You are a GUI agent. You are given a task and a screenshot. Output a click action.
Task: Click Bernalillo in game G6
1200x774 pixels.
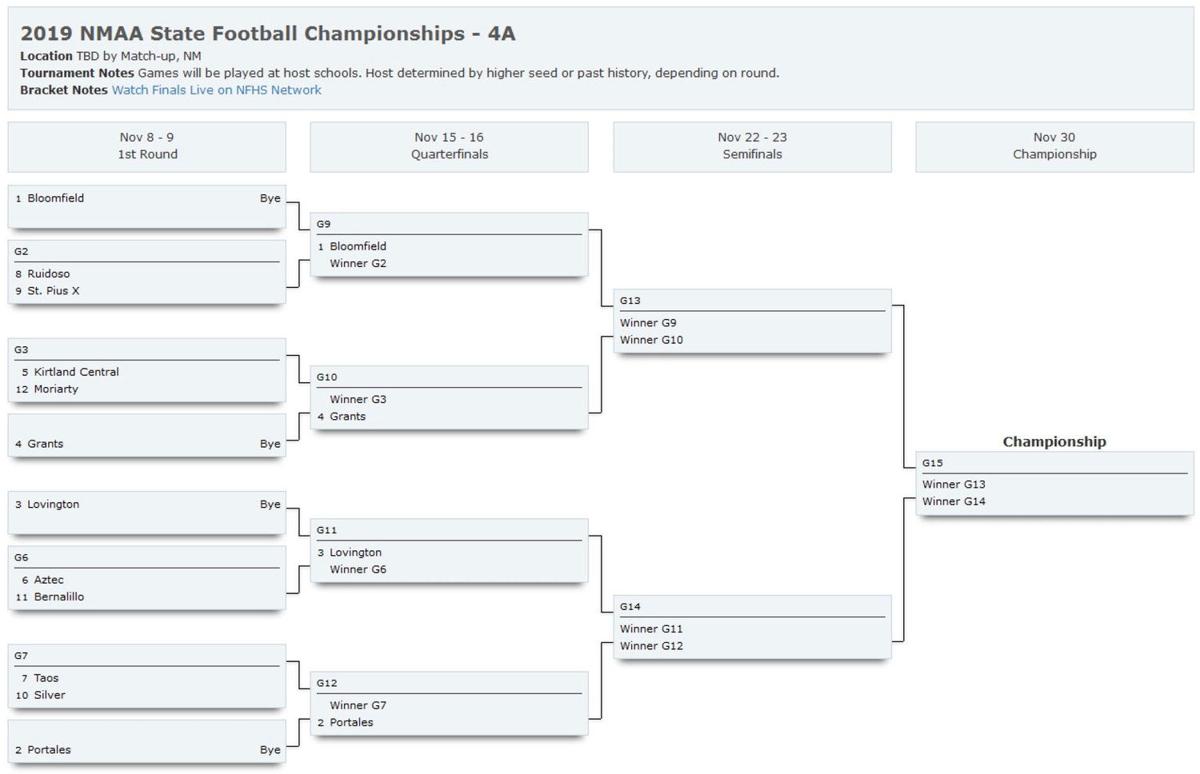[59, 597]
